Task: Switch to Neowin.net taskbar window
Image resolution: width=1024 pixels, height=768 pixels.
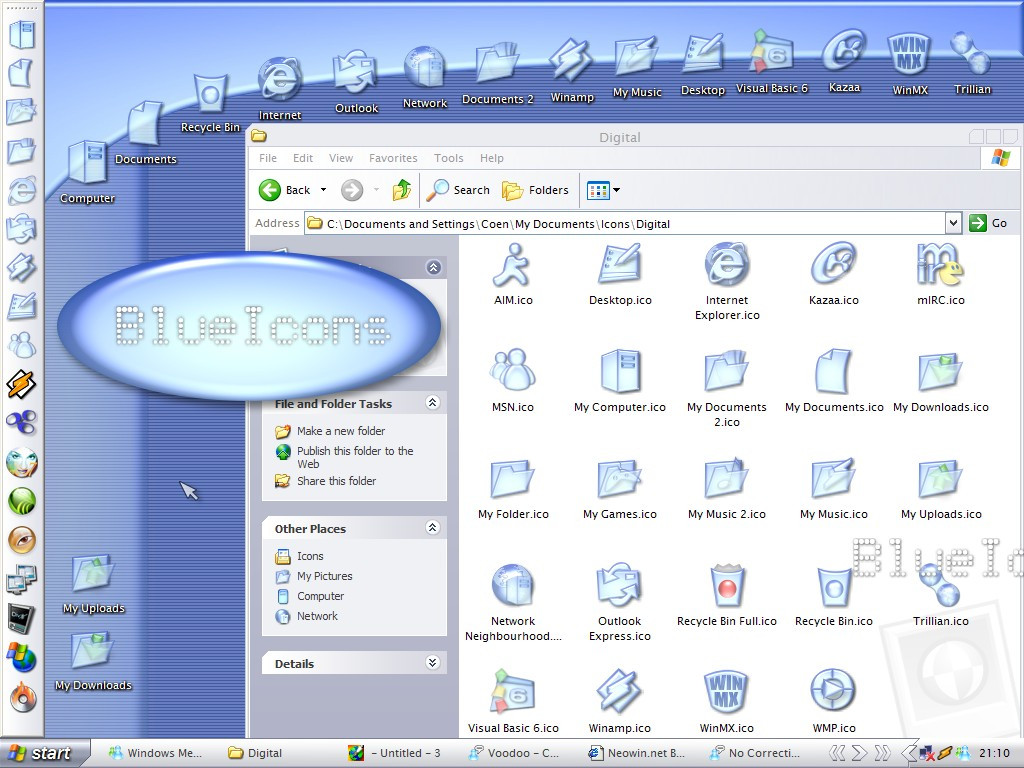Action: pos(636,753)
